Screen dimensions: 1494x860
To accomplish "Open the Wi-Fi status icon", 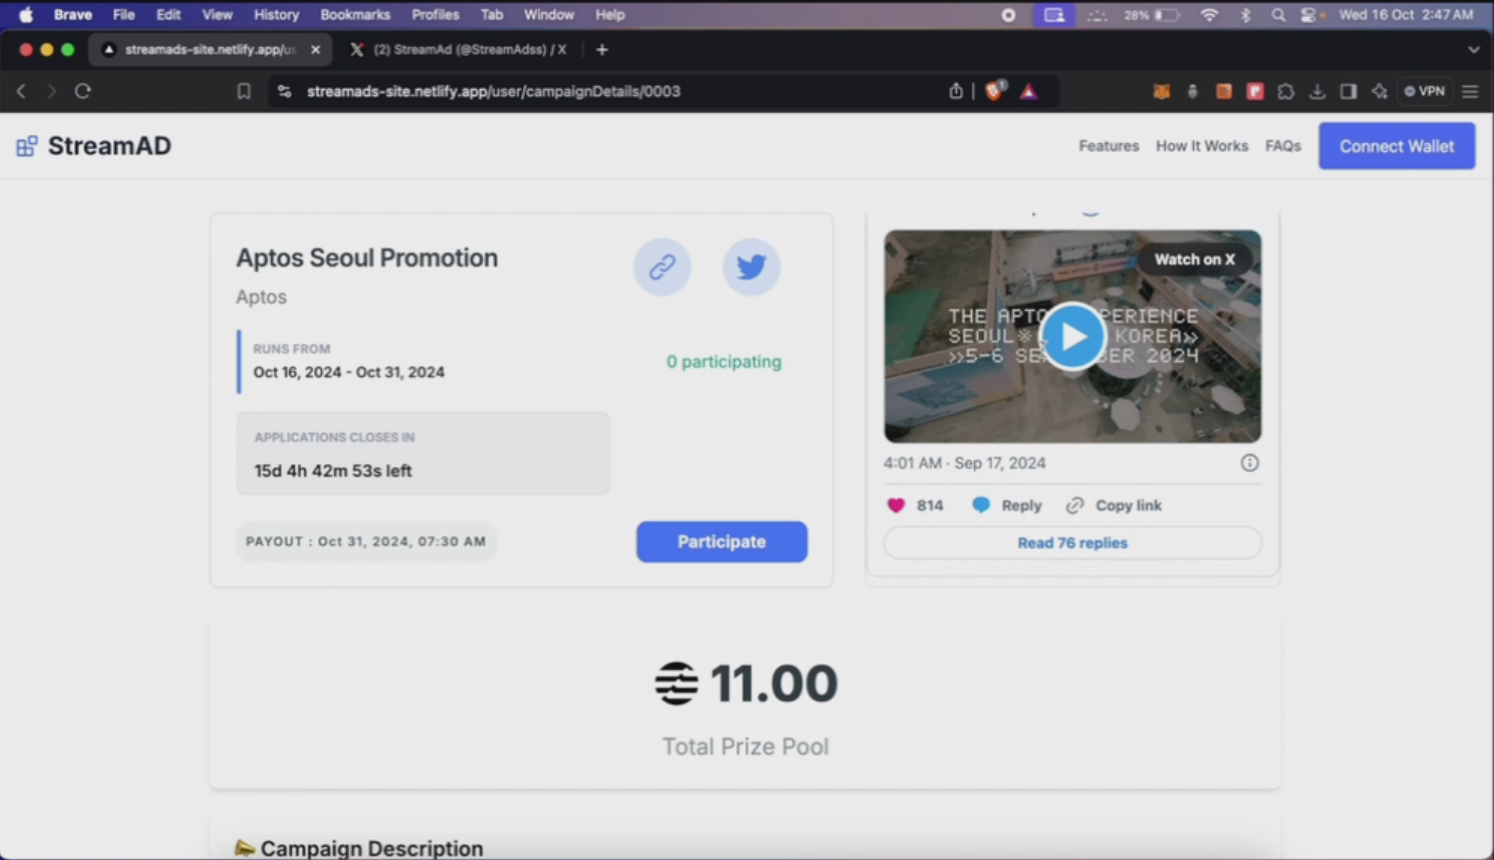I will tap(1209, 15).
